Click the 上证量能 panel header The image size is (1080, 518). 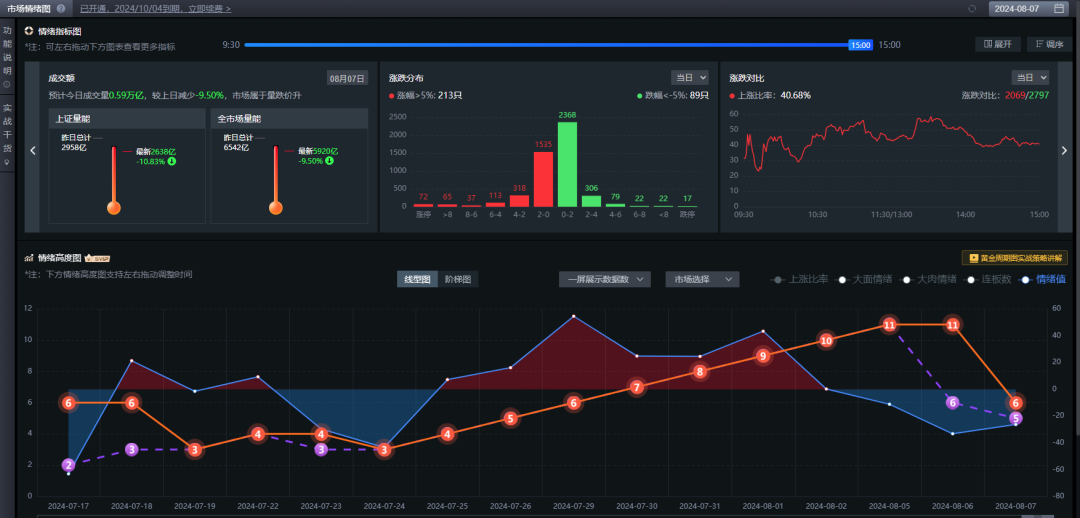click(127, 118)
